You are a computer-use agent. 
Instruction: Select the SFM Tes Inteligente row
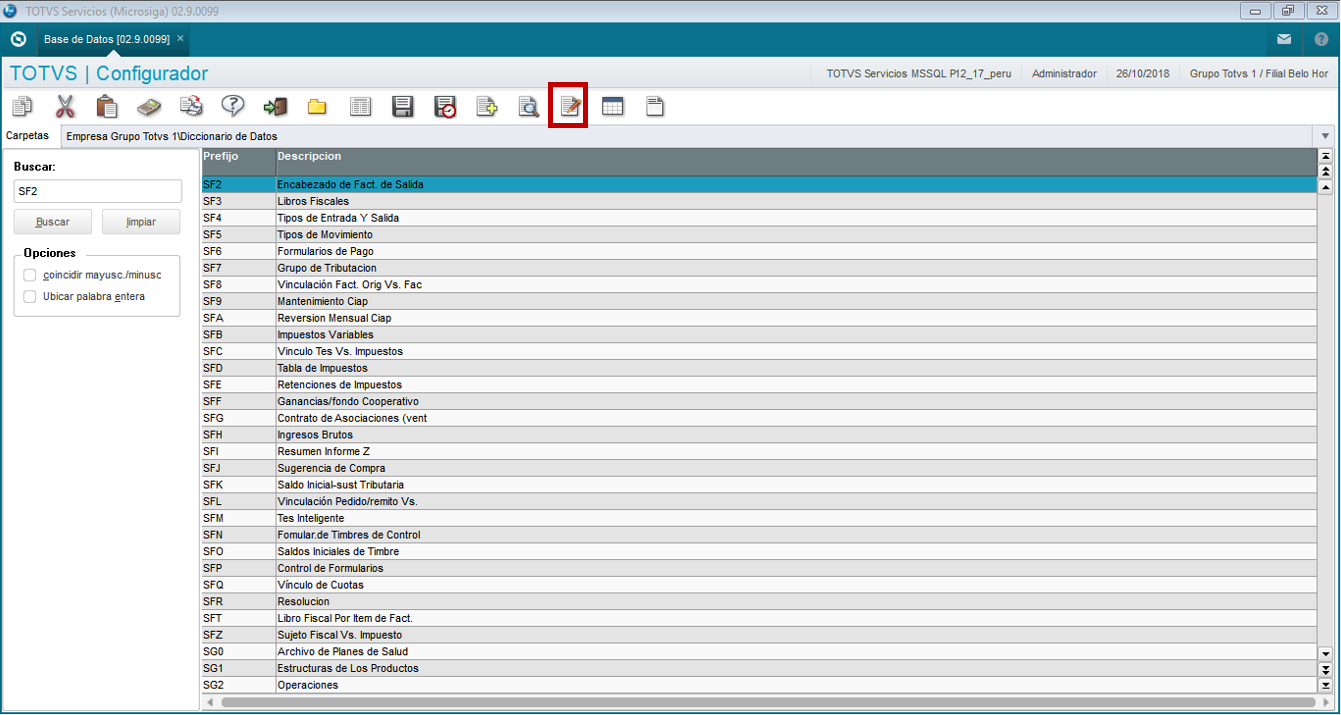pyautogui.click(x=759, y=518)
